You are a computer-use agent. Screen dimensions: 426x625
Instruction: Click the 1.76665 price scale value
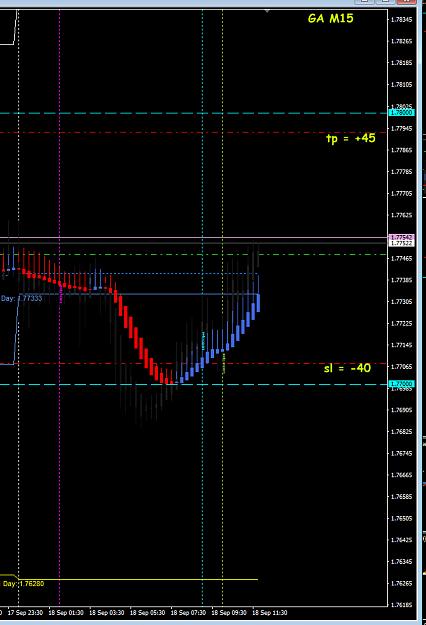[x=402, y=475]
